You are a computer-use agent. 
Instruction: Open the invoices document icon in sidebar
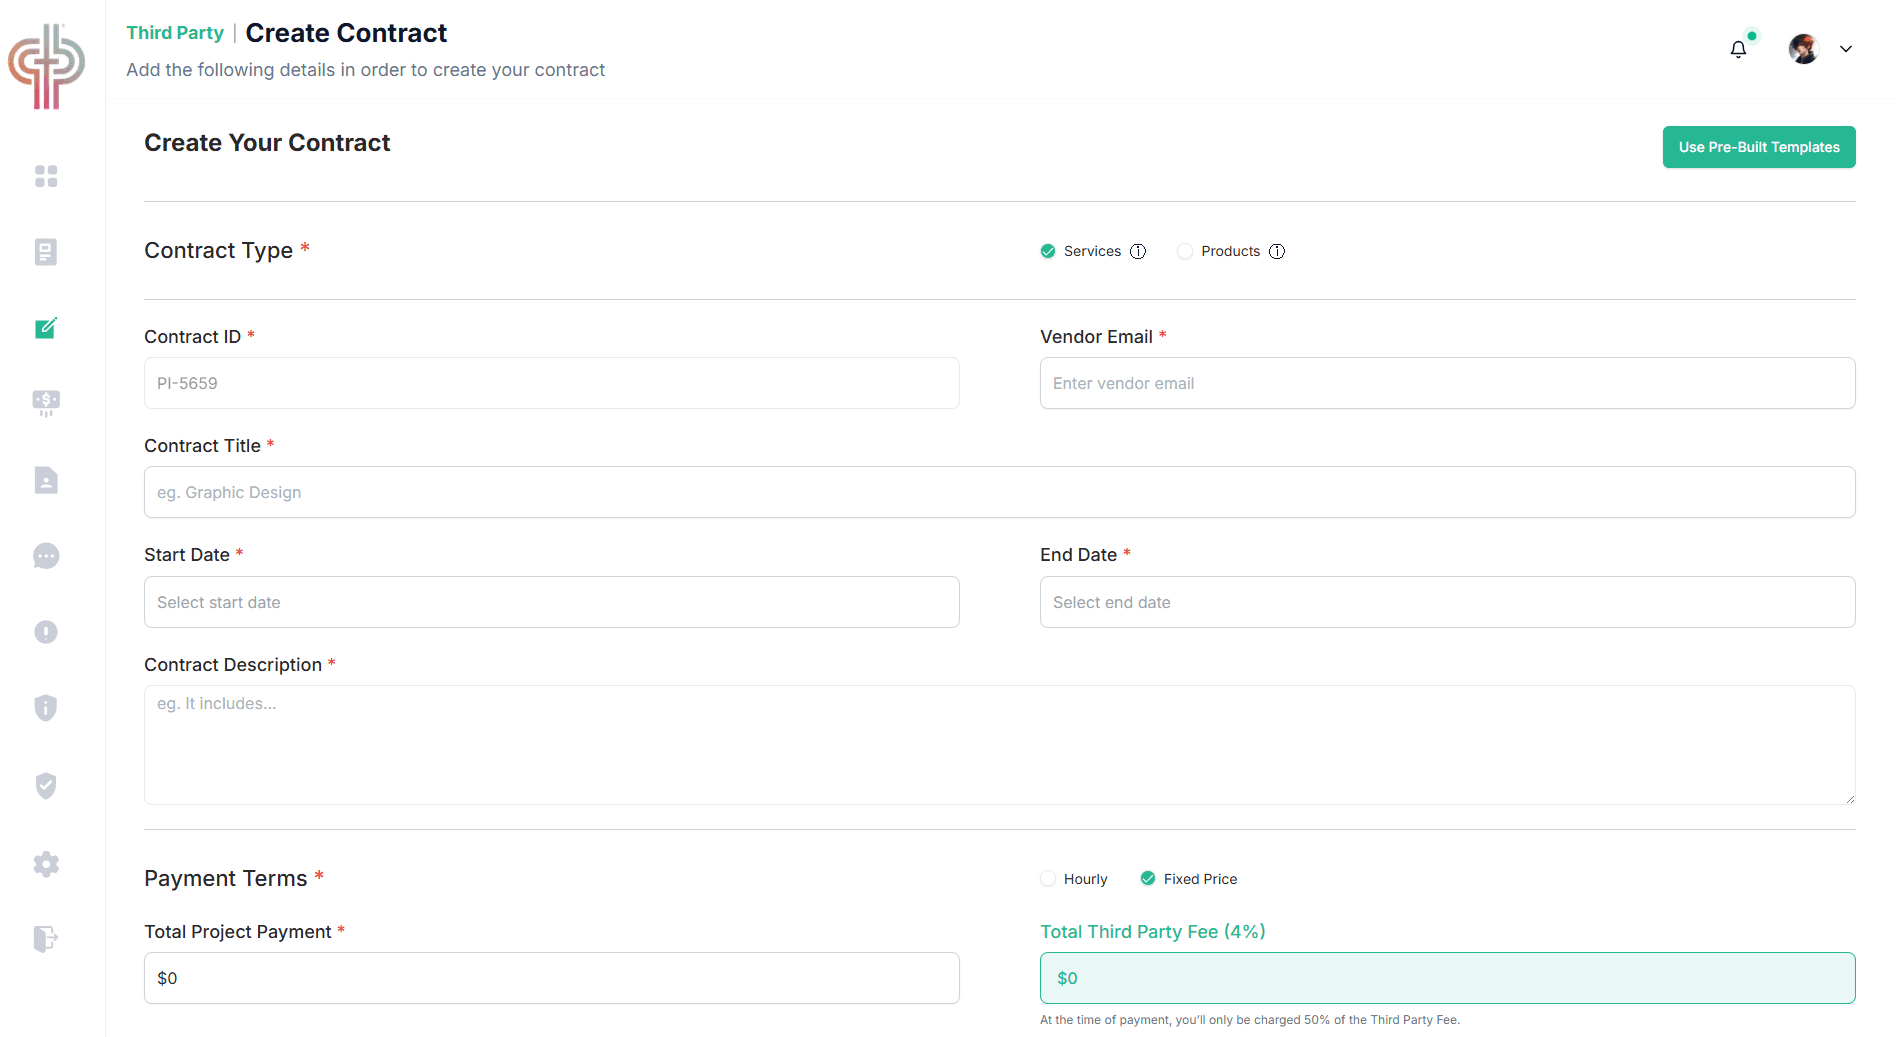pos(46,480)
